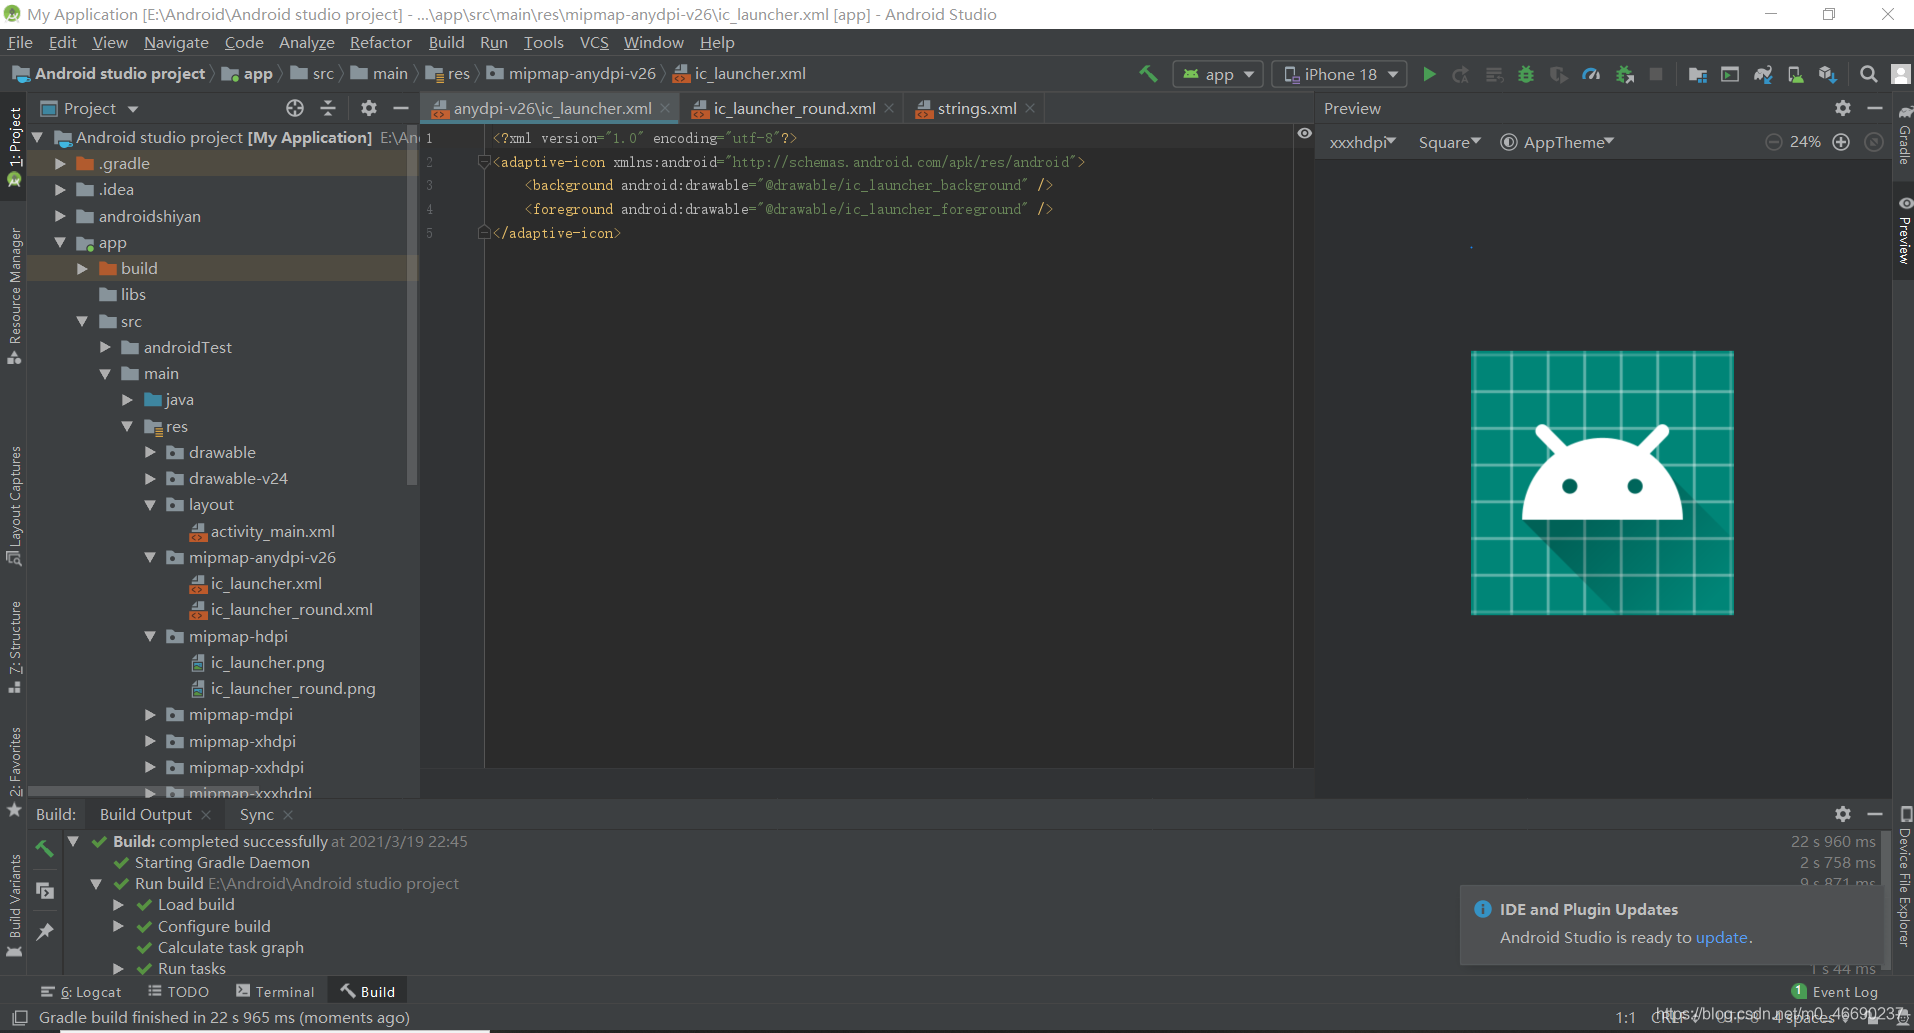Click the Run with Coverage icon
This screenshot has width=1914, height=1033.
1558,74
